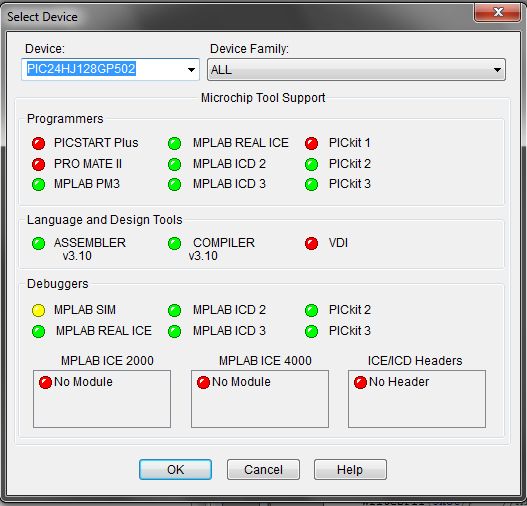
Task: Click the green PICkit 3 programmer indicator
Action: tap(312, 184)
